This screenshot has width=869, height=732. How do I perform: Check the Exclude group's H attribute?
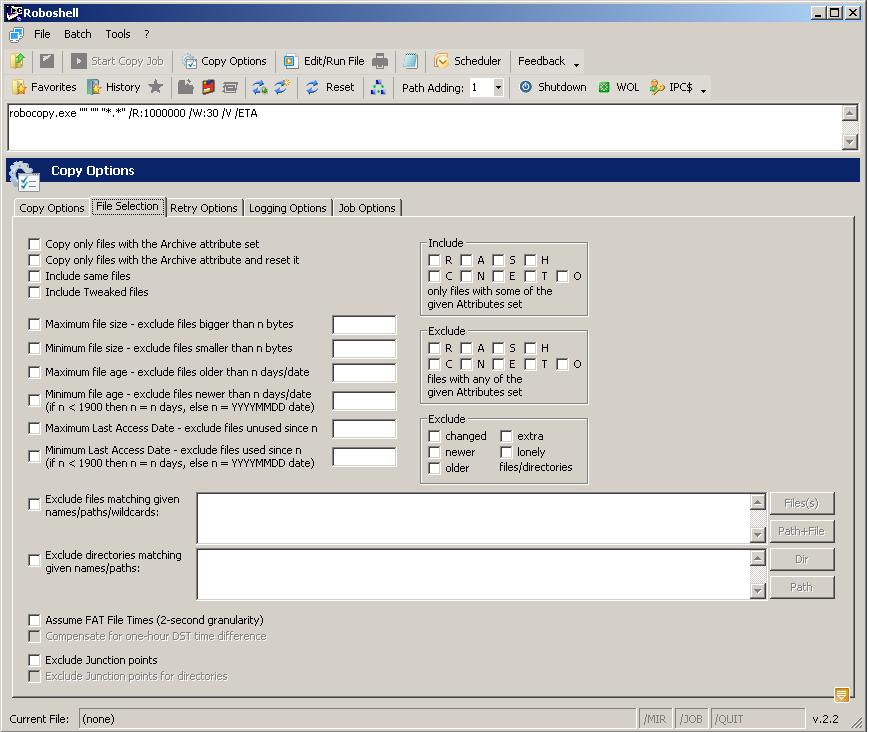tap(531, 349)
